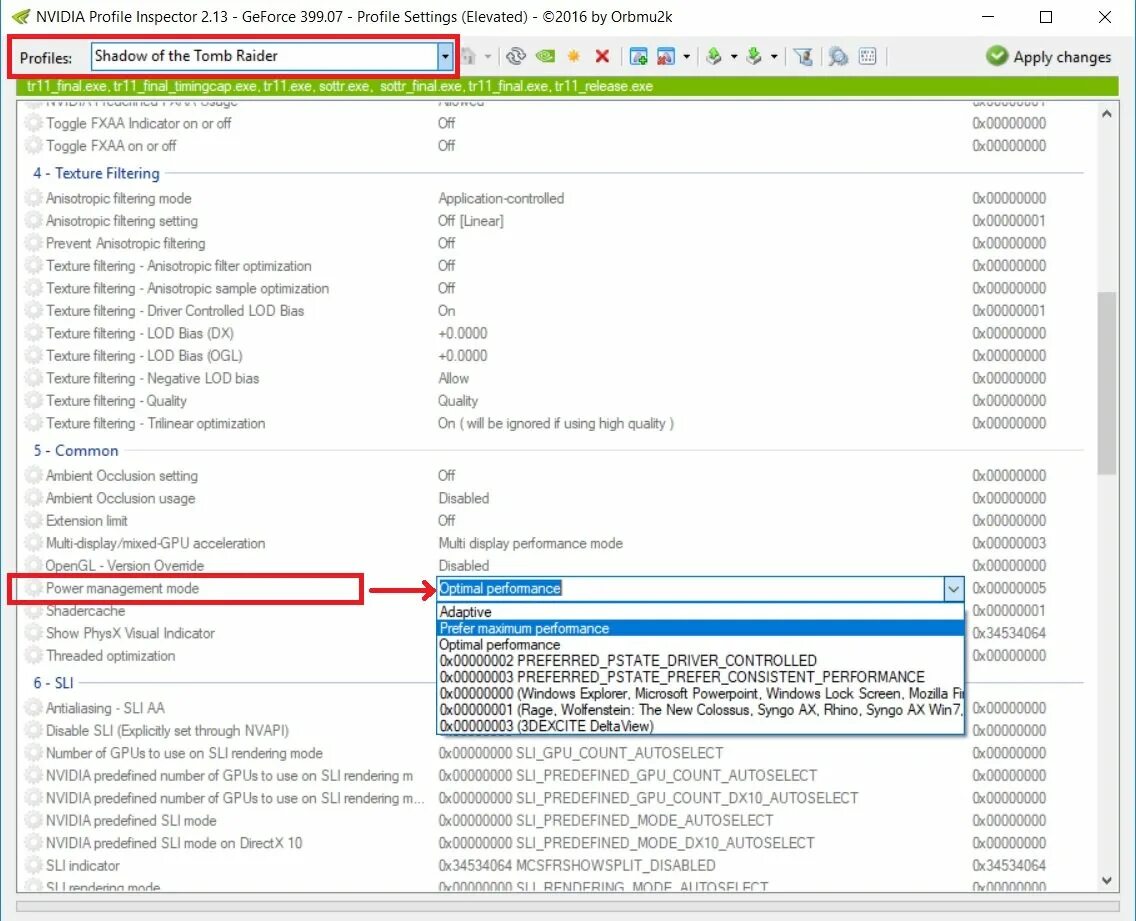The height and width of the screenshot is (921, 1136).
Task: Click the gear icon beside Threaded optimization
Action: coord(33,656)
